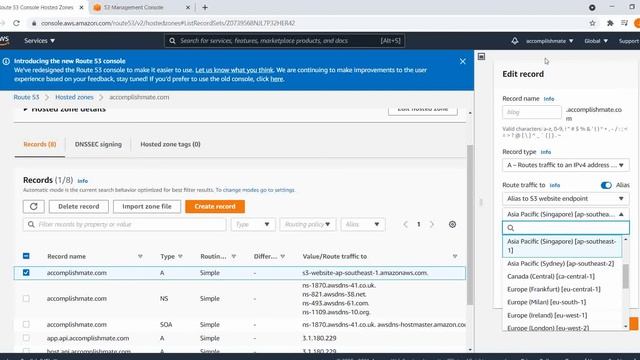Open Global region selector
The width and height of the screenshot is (640, 360).
pos(596,41)
